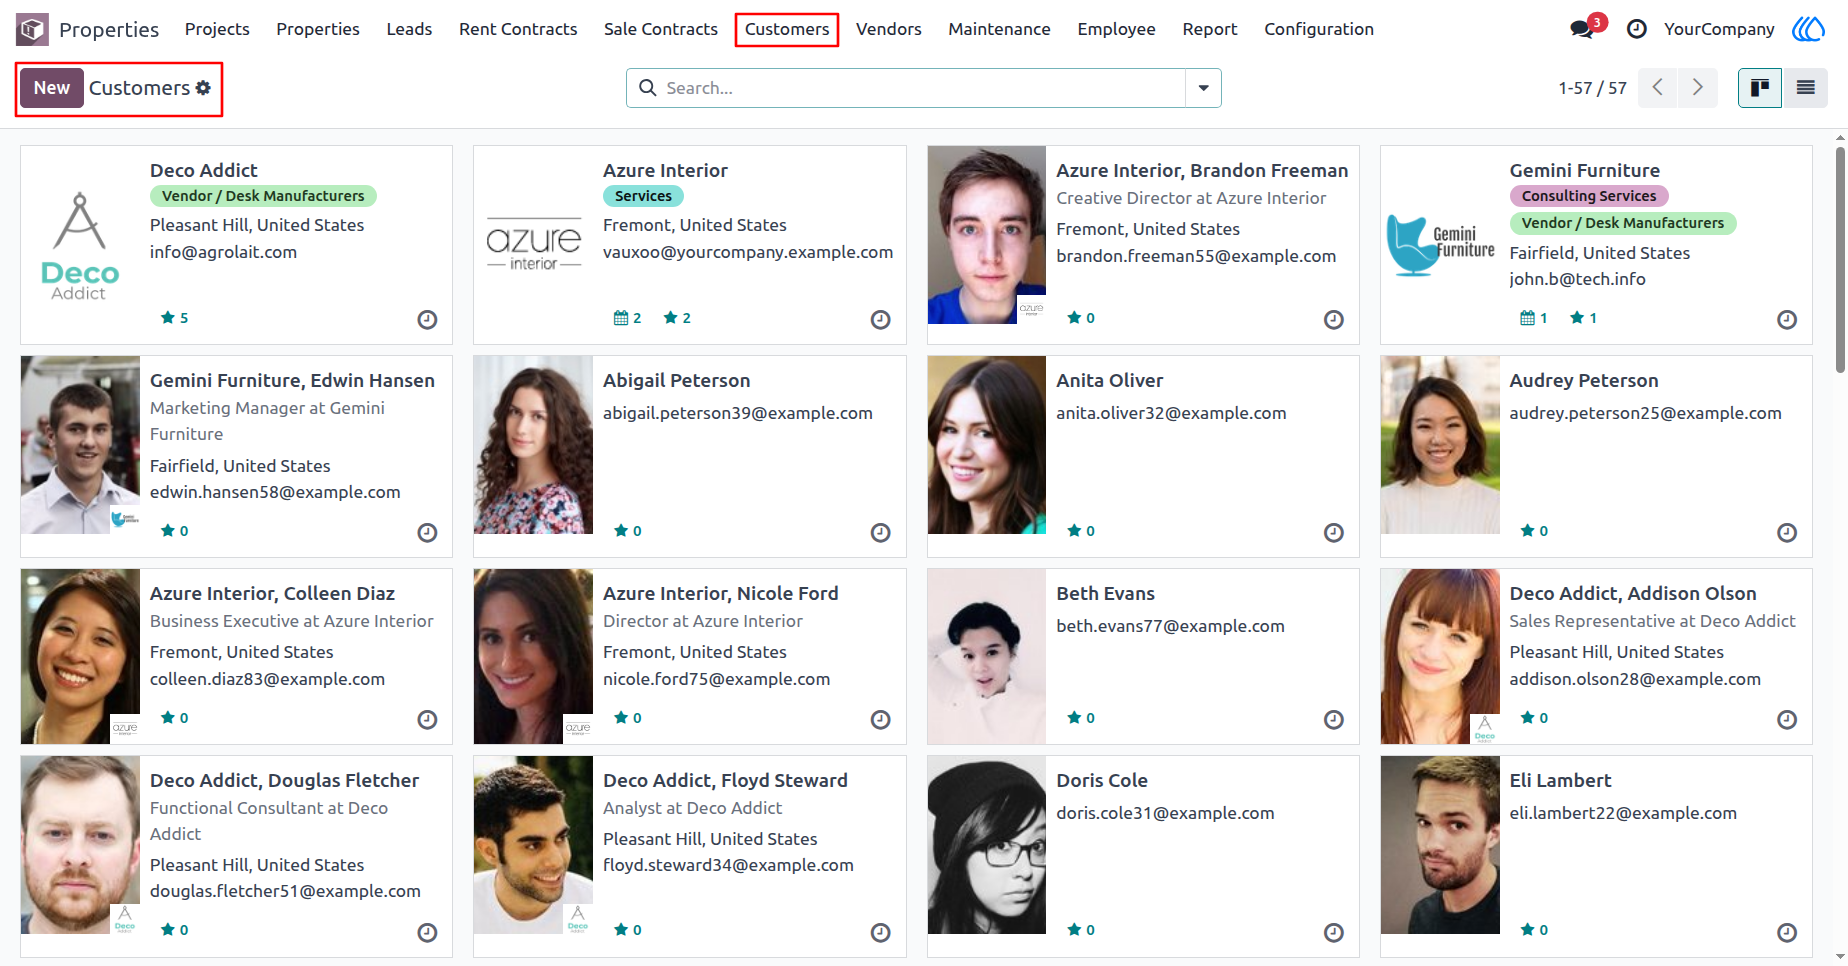Open activity clock on Deco Addict card
Viewport: 1848px width, 966px height.
[x=427, y=320]
